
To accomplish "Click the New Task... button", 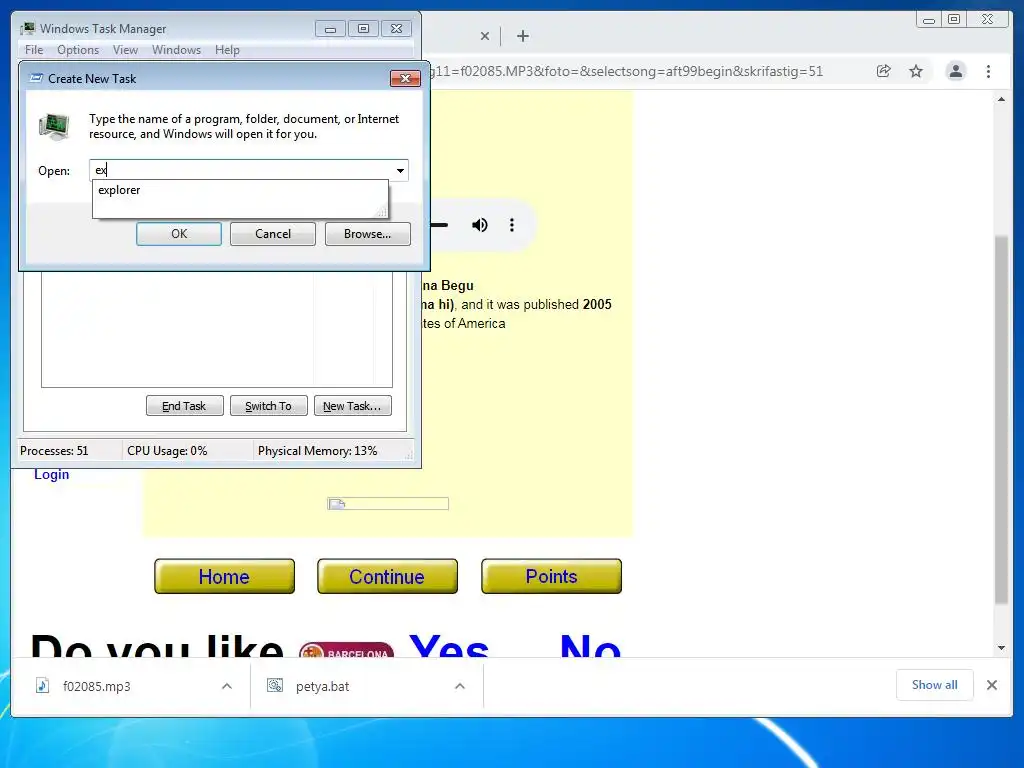I will click(353, 406).
